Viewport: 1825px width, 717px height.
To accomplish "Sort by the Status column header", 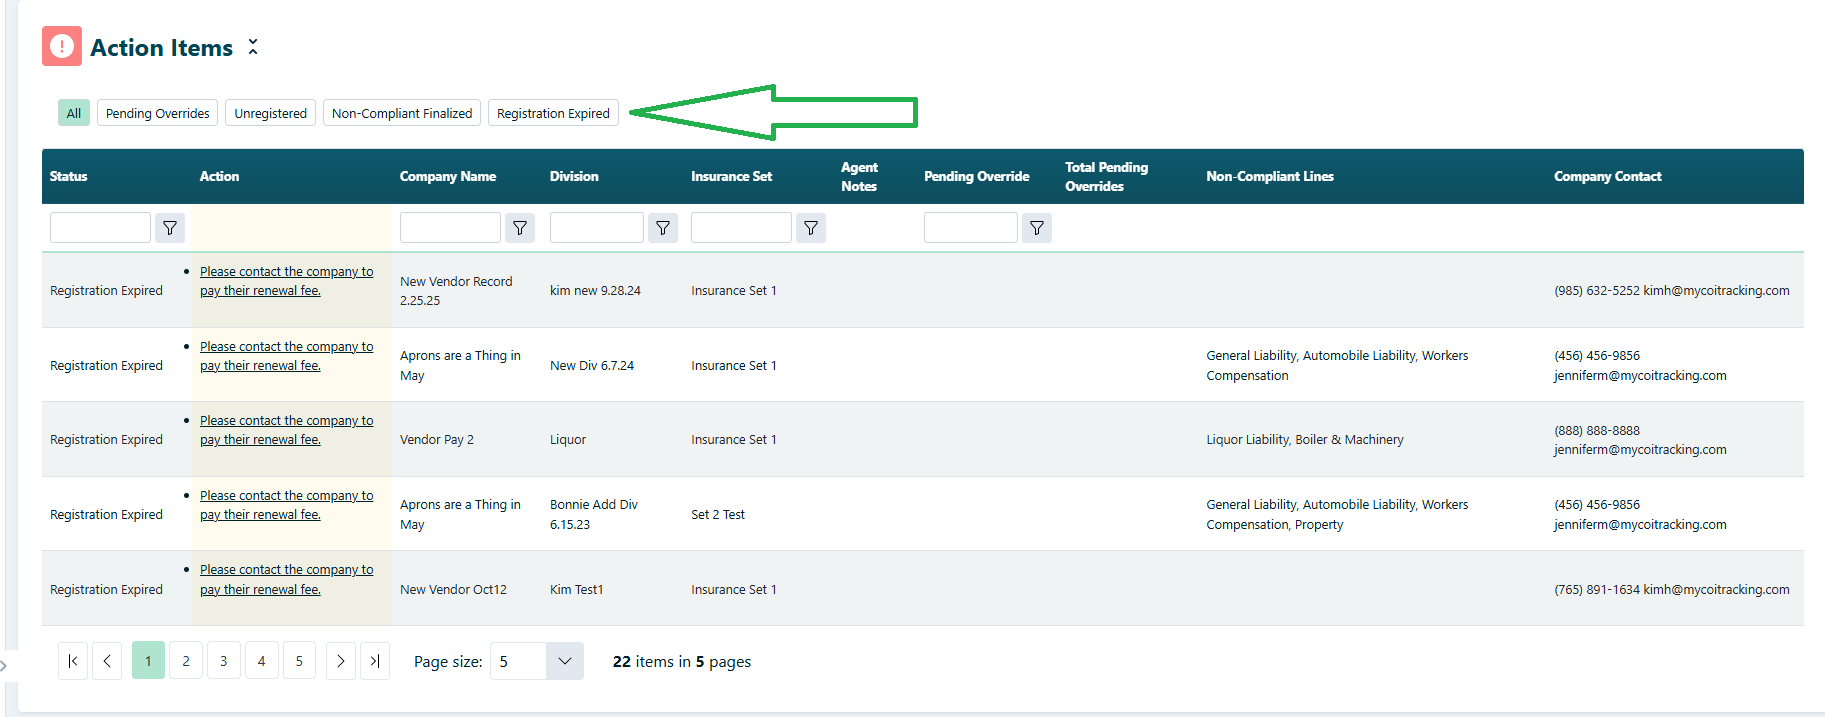I will (x=69, y=176).
